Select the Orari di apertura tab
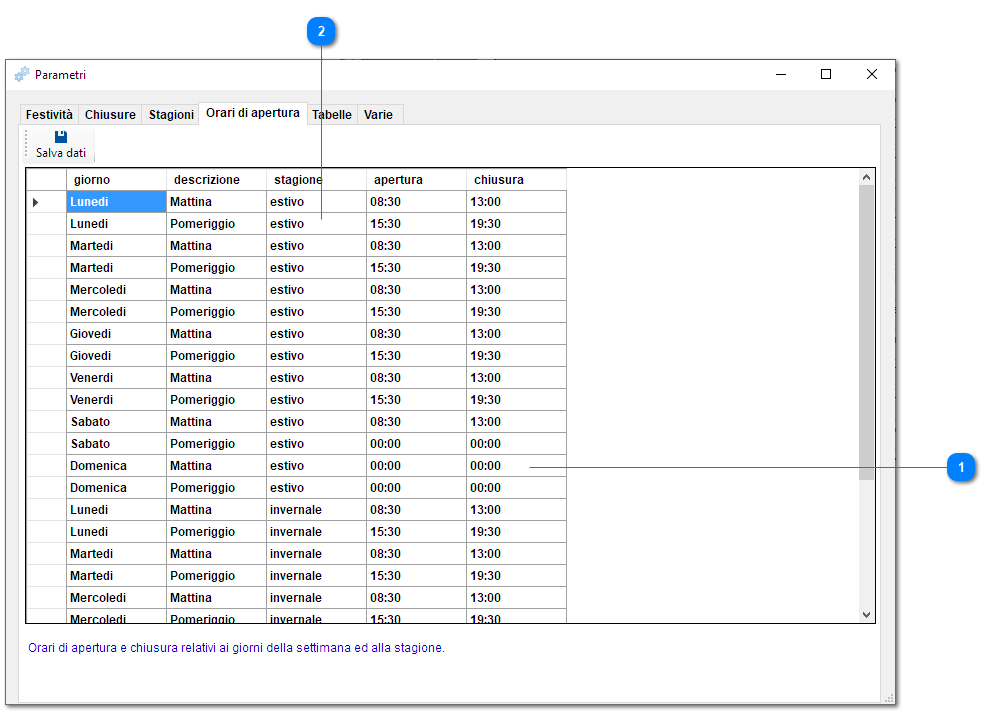 [253, 113]
